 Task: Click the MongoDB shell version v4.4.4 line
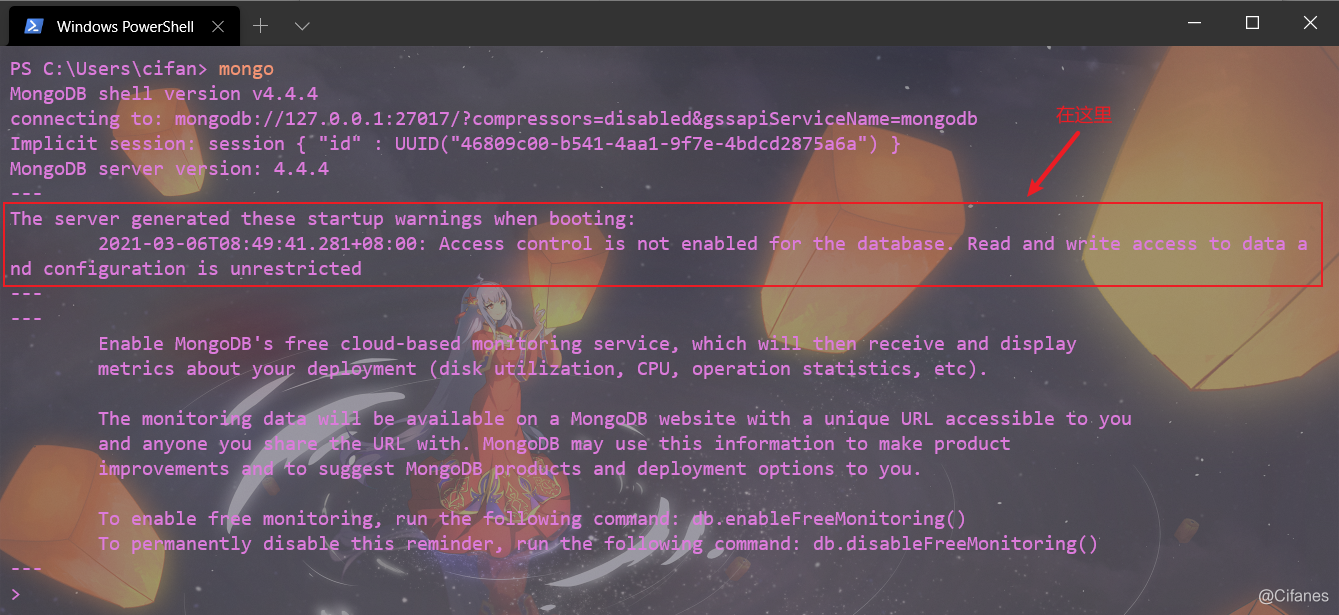[164, 94]
